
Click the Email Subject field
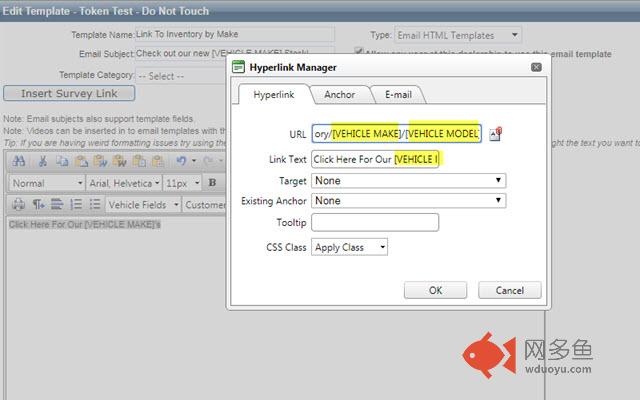[x=235, y=53]
